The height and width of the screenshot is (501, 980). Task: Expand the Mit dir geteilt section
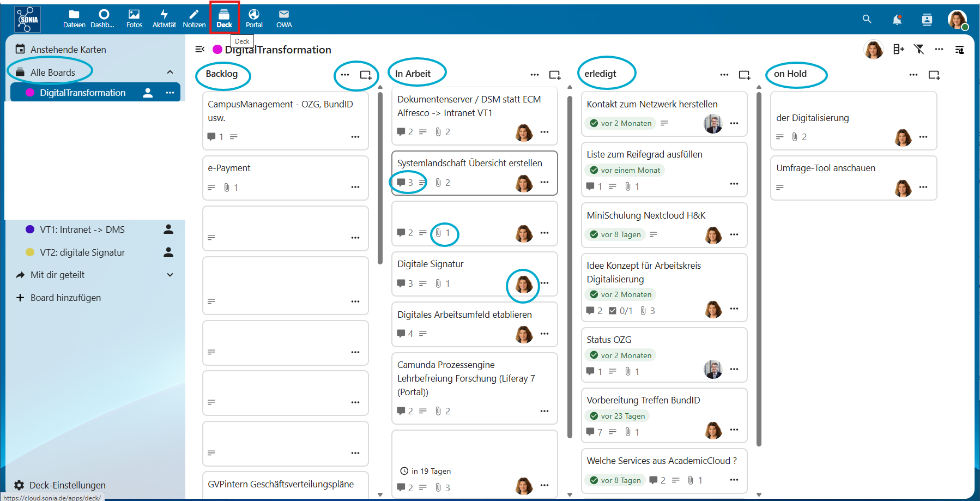(169, 274)
